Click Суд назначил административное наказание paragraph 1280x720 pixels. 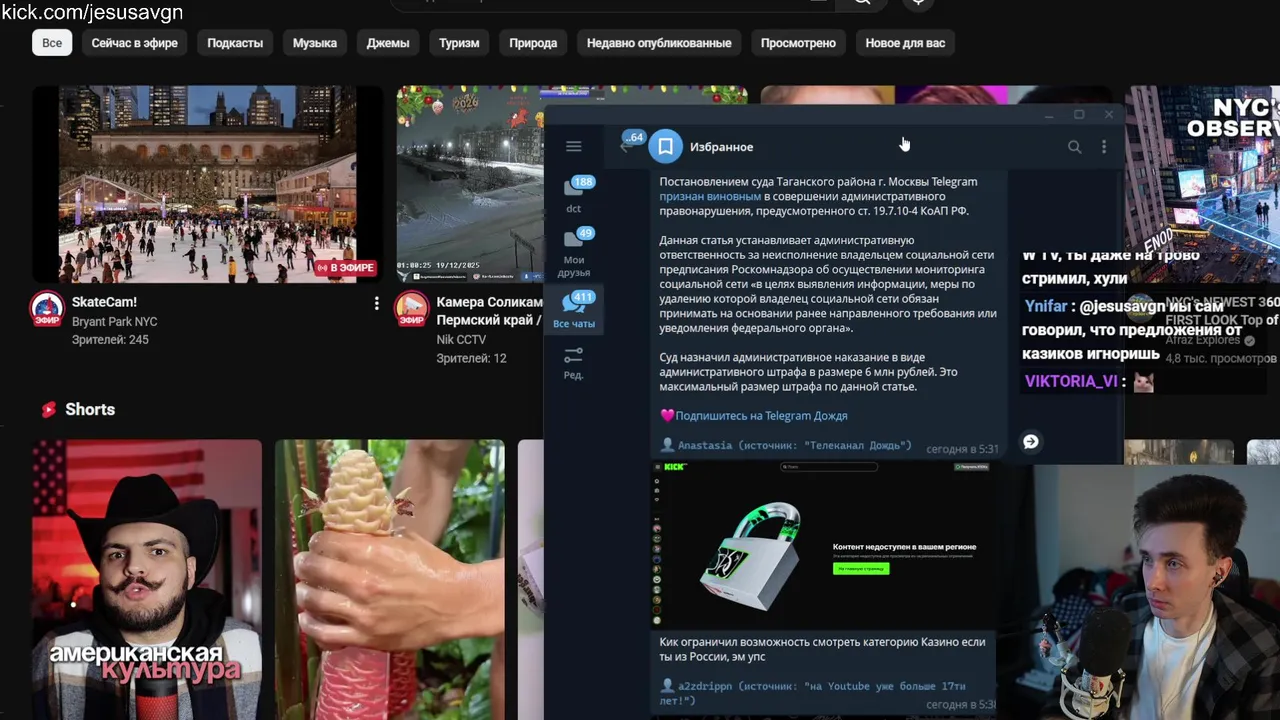(808, 372)
